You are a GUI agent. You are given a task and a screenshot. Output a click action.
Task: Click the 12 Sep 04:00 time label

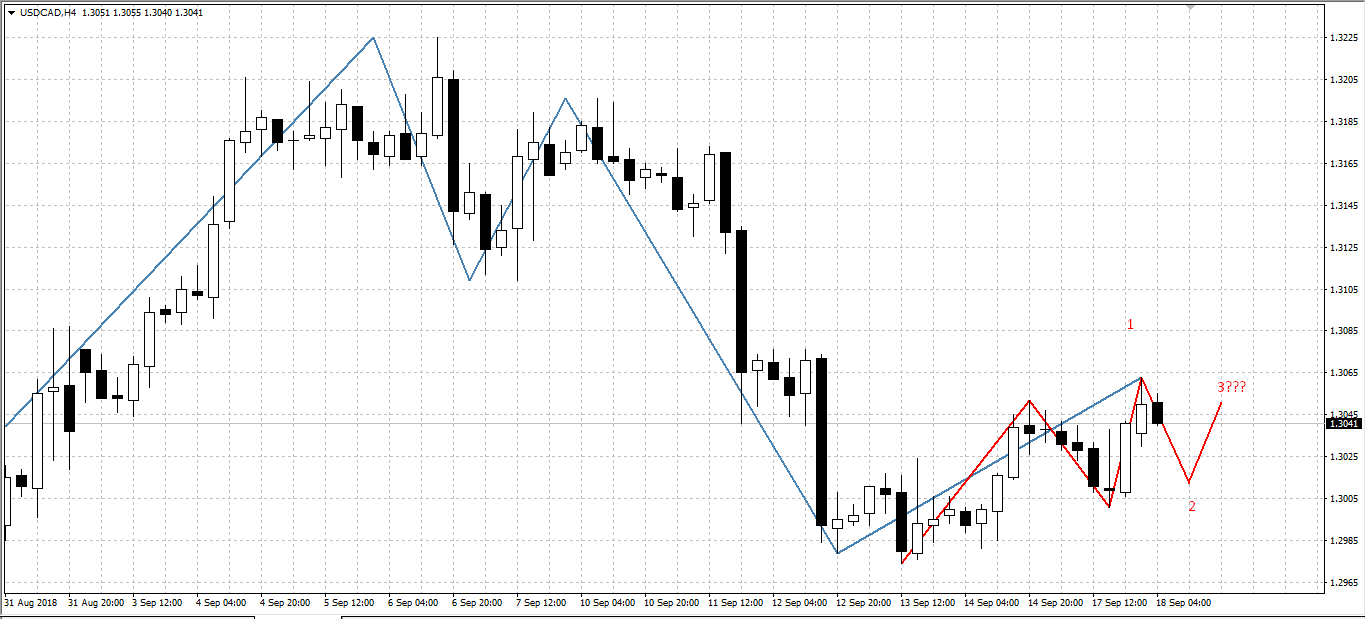pyautogui.click(x=800, y=603)
